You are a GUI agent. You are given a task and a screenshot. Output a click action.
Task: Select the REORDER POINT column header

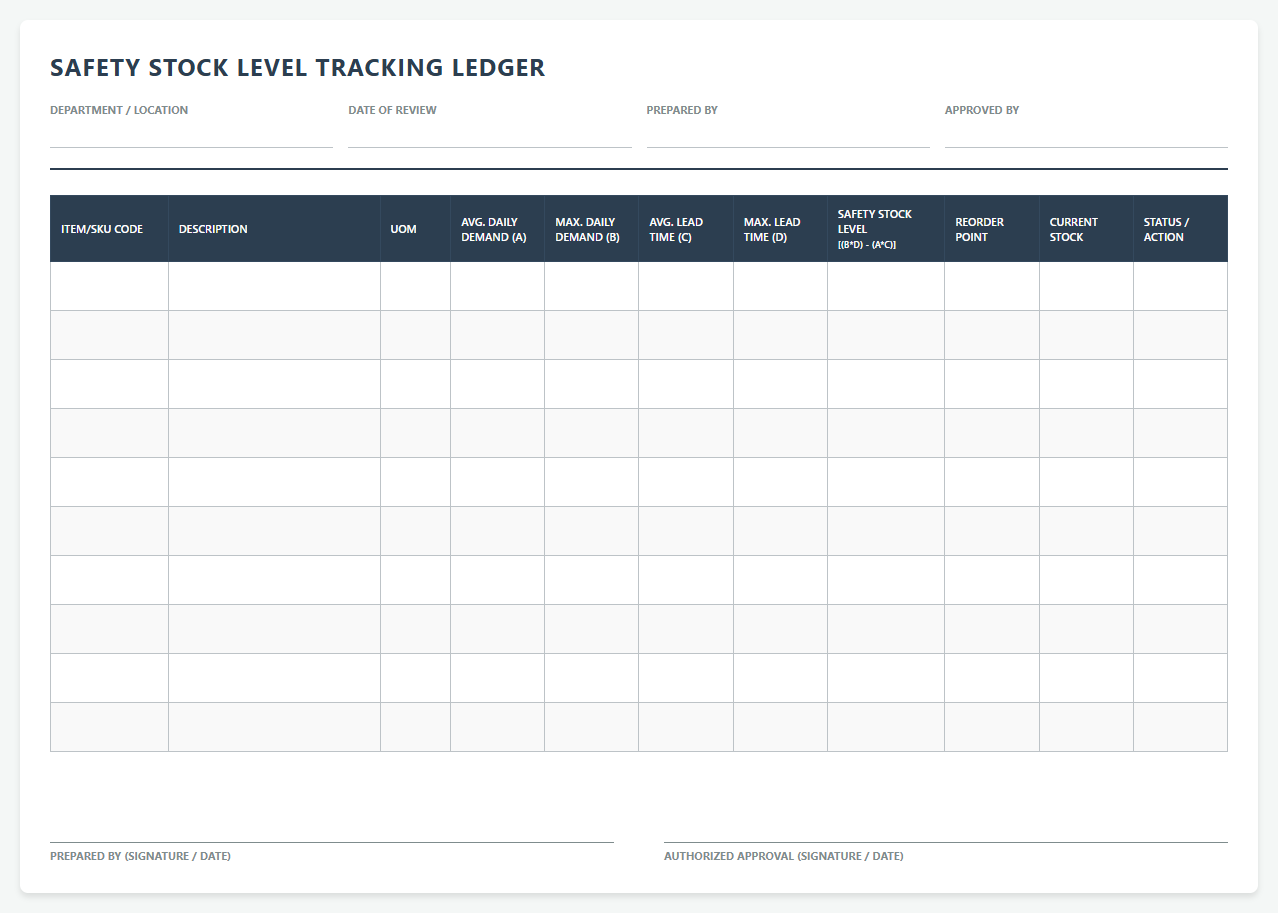(992, 229)
